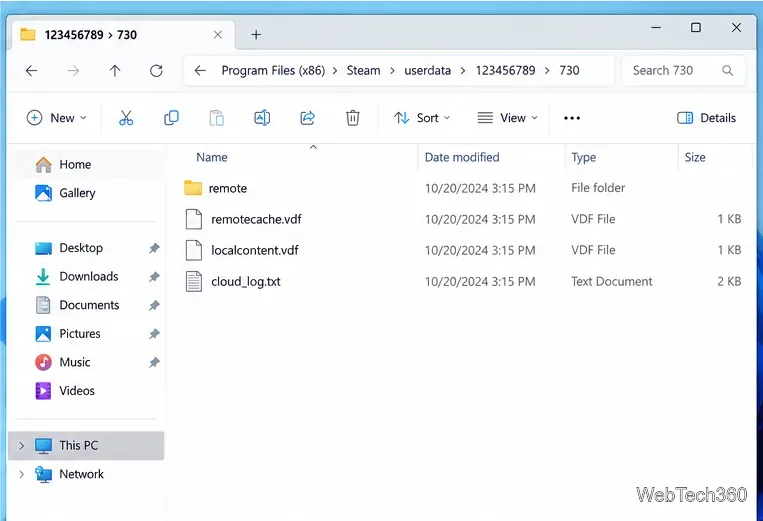Open Desktop in sidebar
The width and height of the screenshot is (763, 521).
[81, 248]
